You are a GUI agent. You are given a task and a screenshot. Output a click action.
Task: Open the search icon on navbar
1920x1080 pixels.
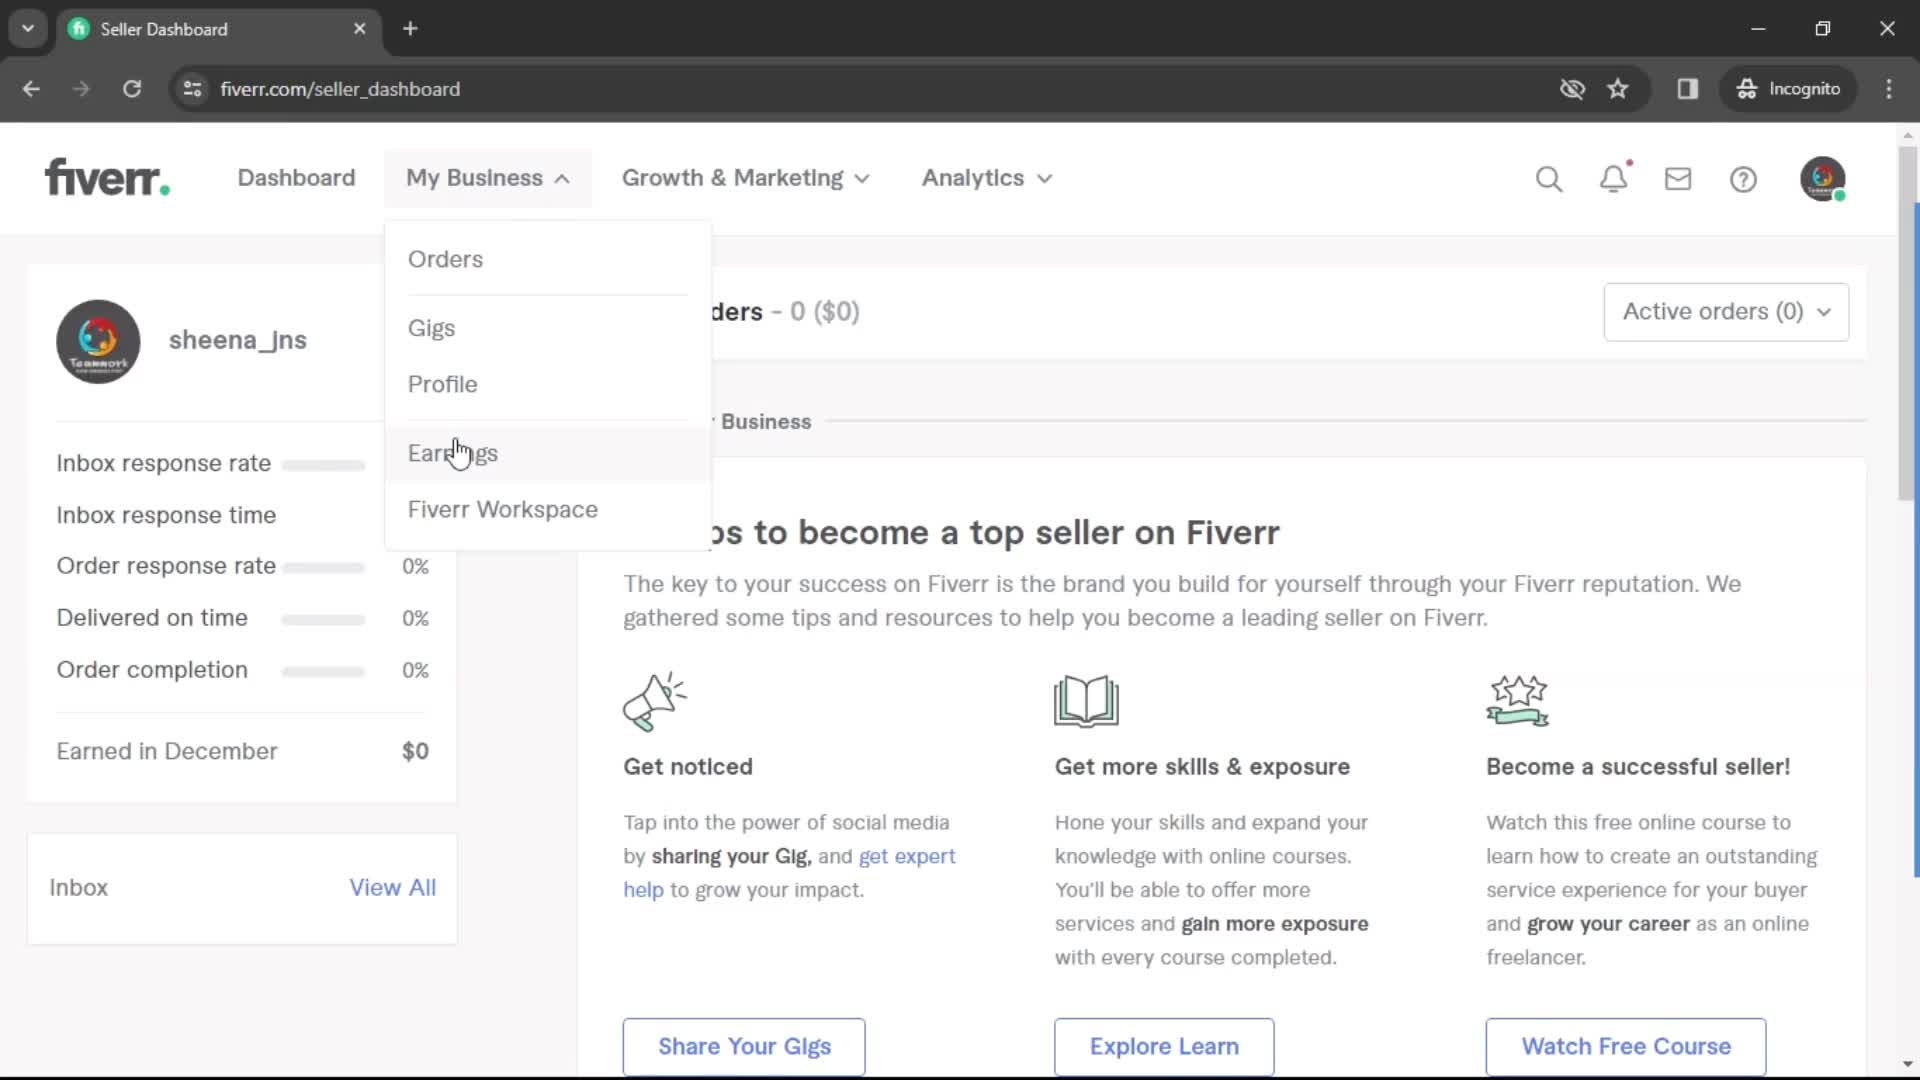[x=1549, y=178]
